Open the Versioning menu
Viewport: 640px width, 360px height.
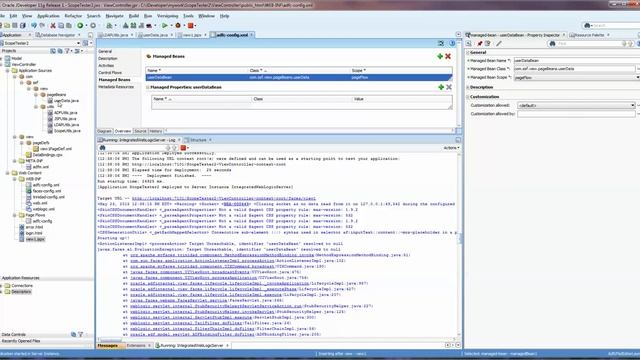167,16
